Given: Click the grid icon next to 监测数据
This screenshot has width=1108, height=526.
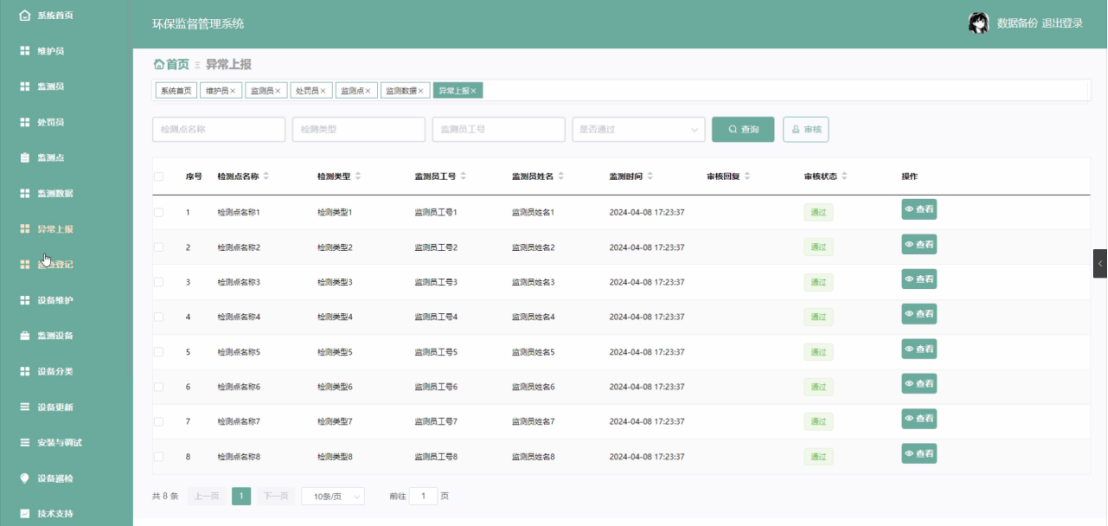Looking at the screenshot, I should click(25, 193).
